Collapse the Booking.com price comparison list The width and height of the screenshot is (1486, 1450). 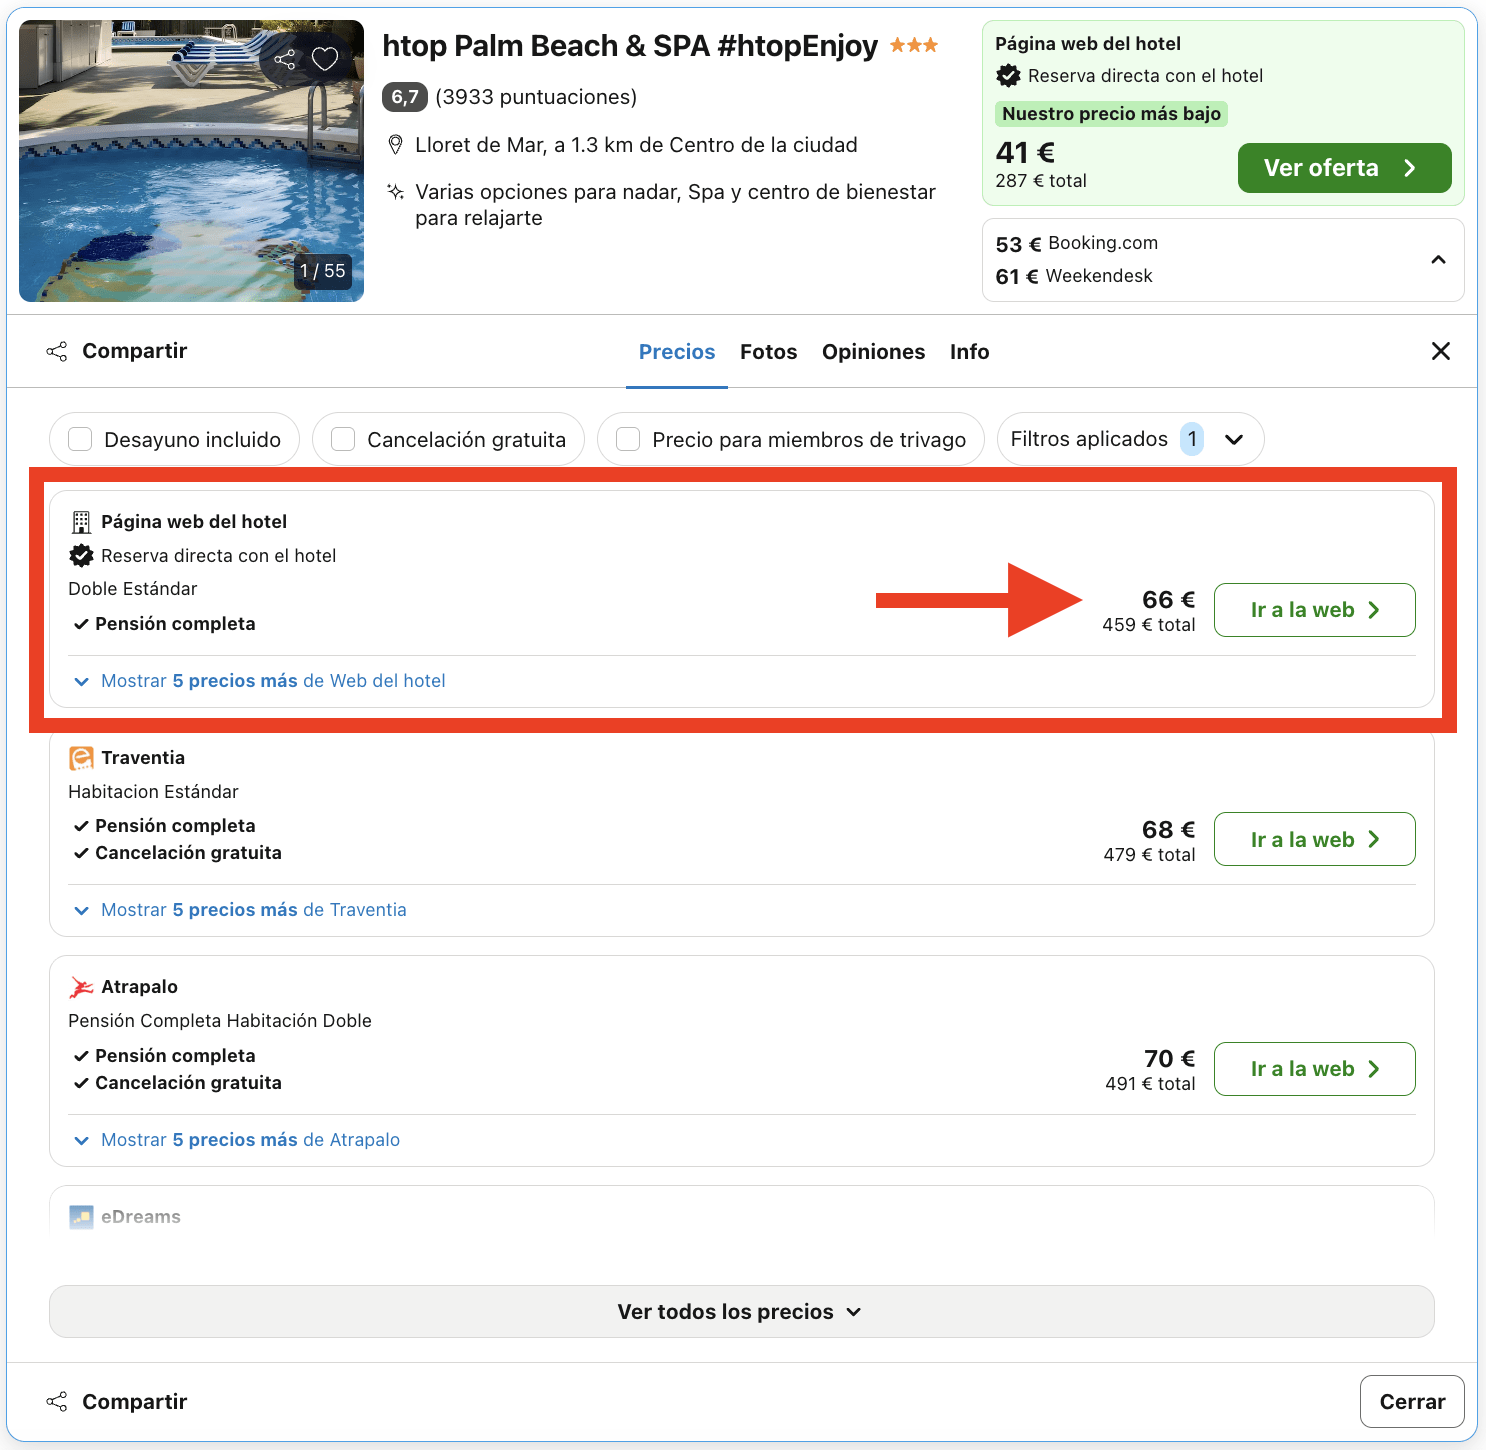tap(1438, 259)
